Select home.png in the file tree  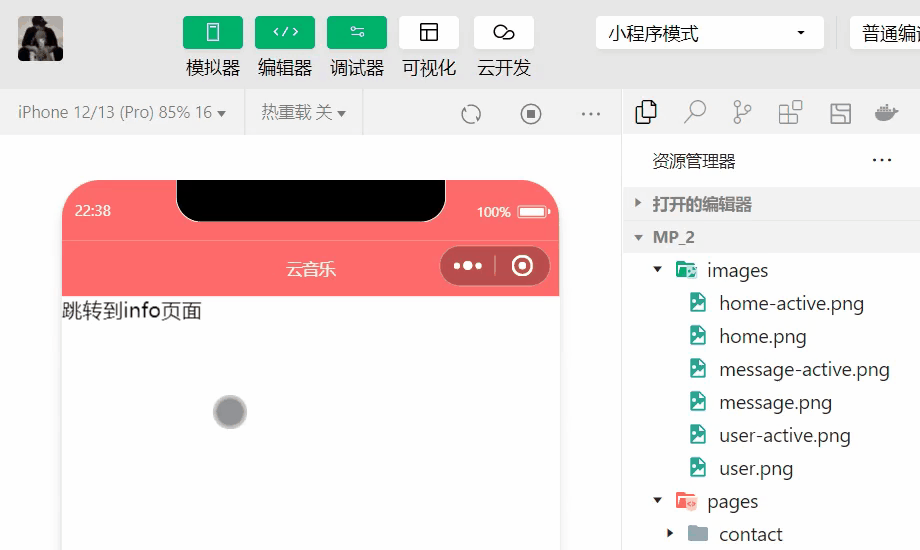pyautogui.click(x=763, y=336)
